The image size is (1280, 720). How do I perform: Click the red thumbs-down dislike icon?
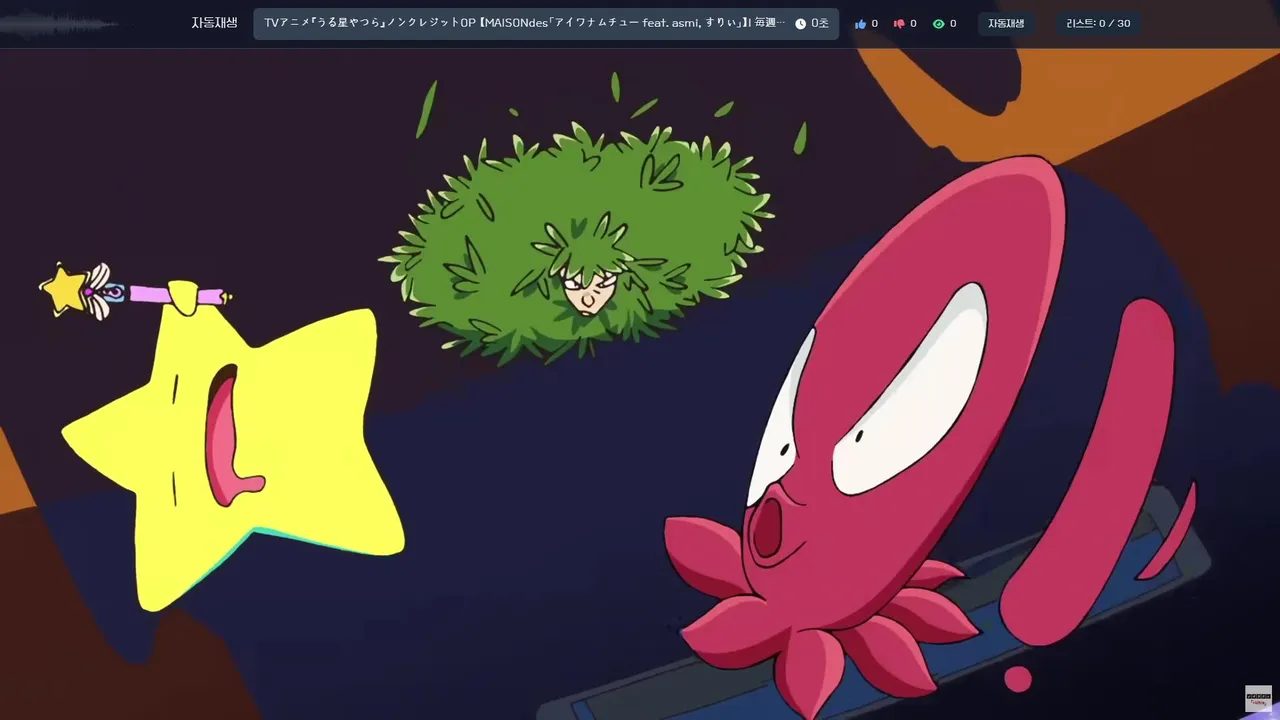pos(899,23)
